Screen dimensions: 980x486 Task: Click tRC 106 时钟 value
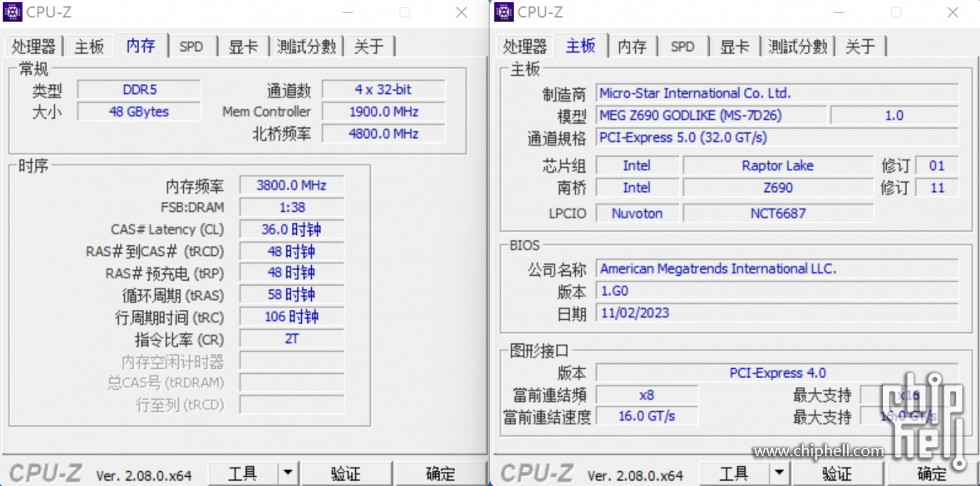[292, 317]
